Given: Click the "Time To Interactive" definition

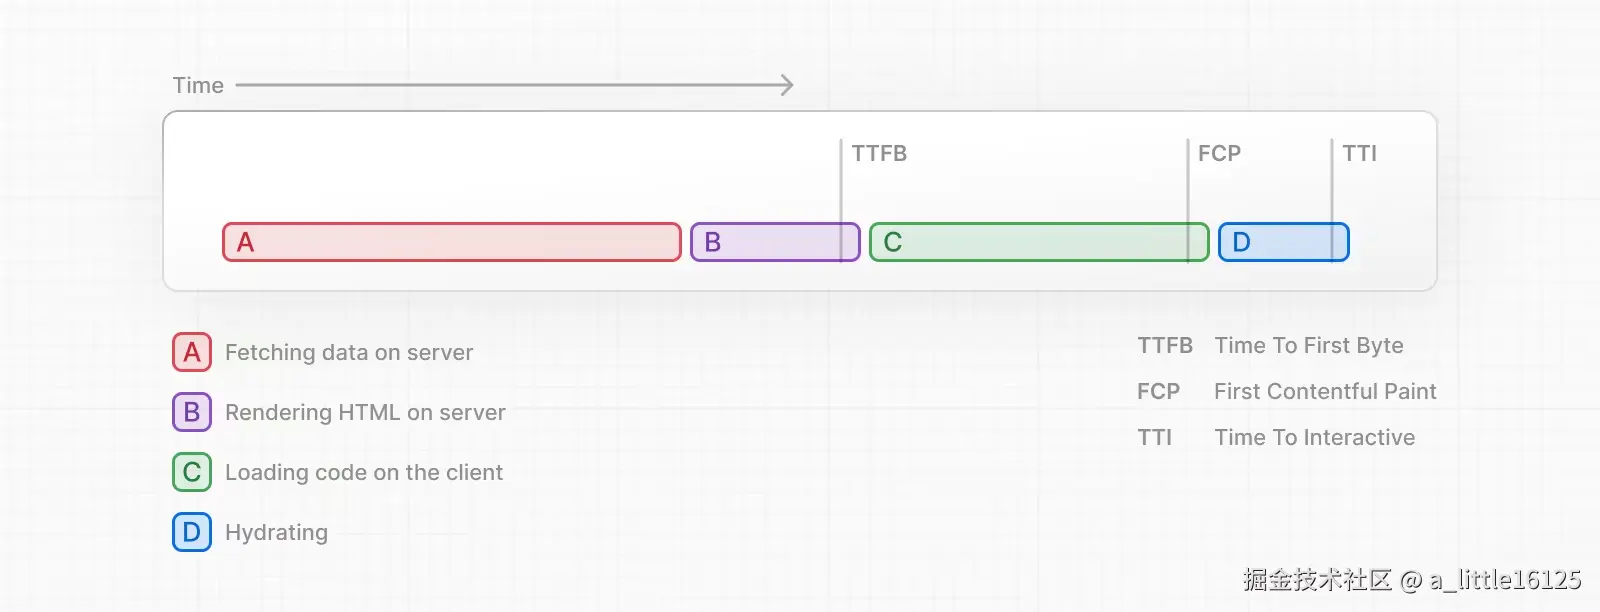Looking at the screenshot, I should [x=1315, y=437].
